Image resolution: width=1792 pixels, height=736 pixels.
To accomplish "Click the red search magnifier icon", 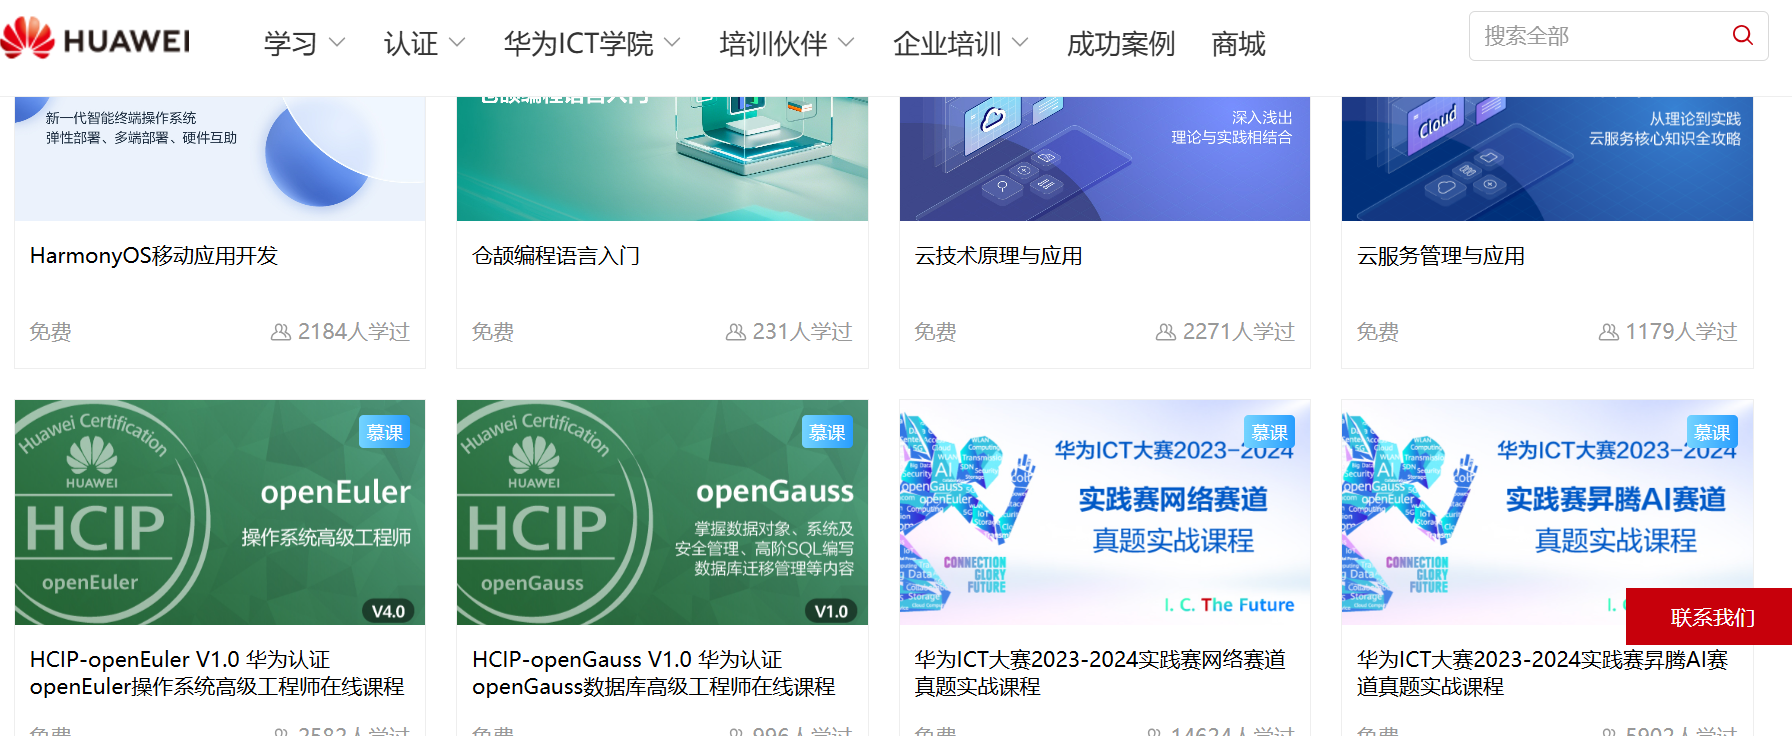I will click(x=1742, y=35).
